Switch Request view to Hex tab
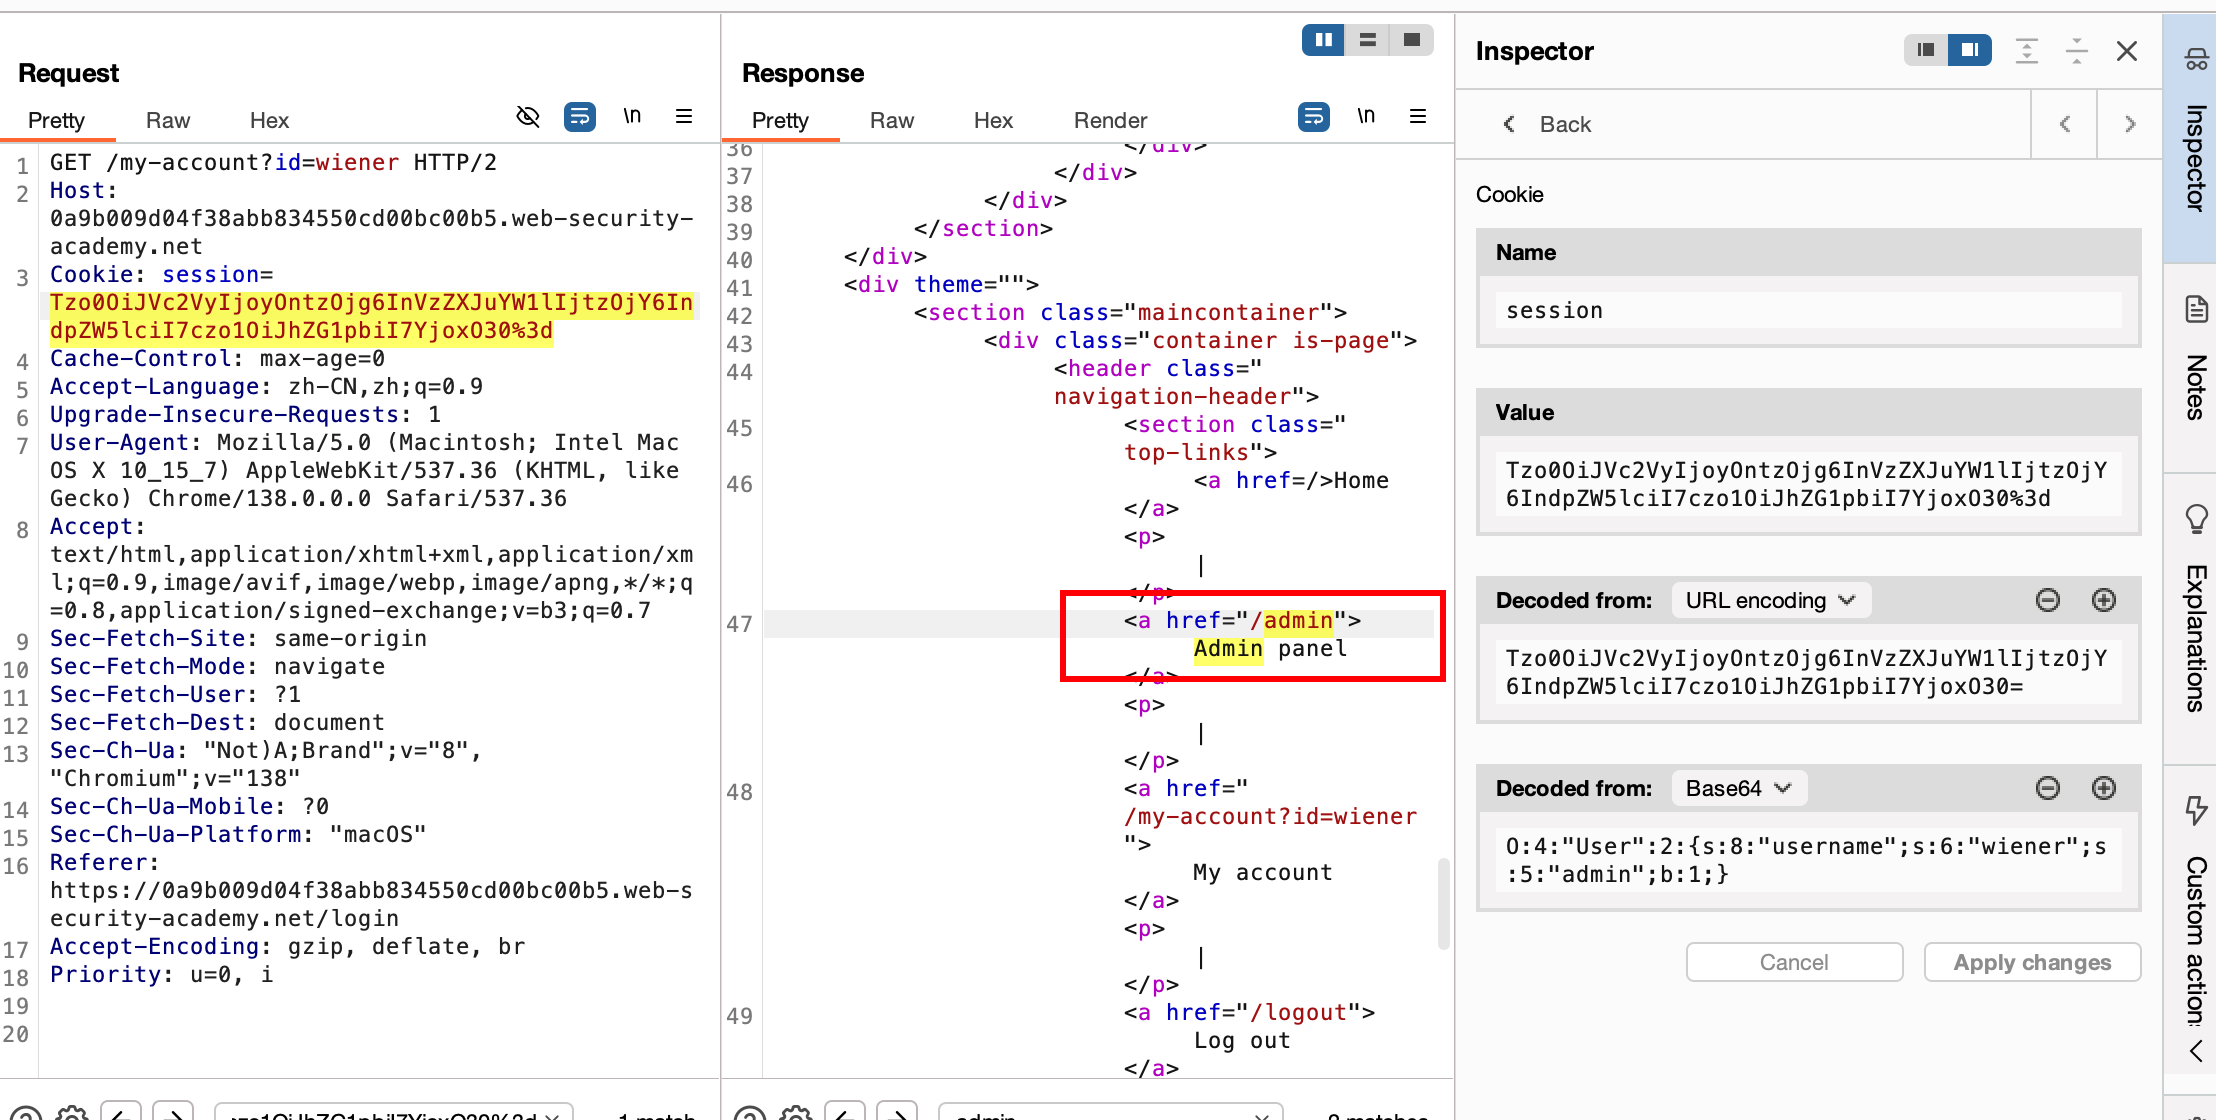 (x=268, y=120)
